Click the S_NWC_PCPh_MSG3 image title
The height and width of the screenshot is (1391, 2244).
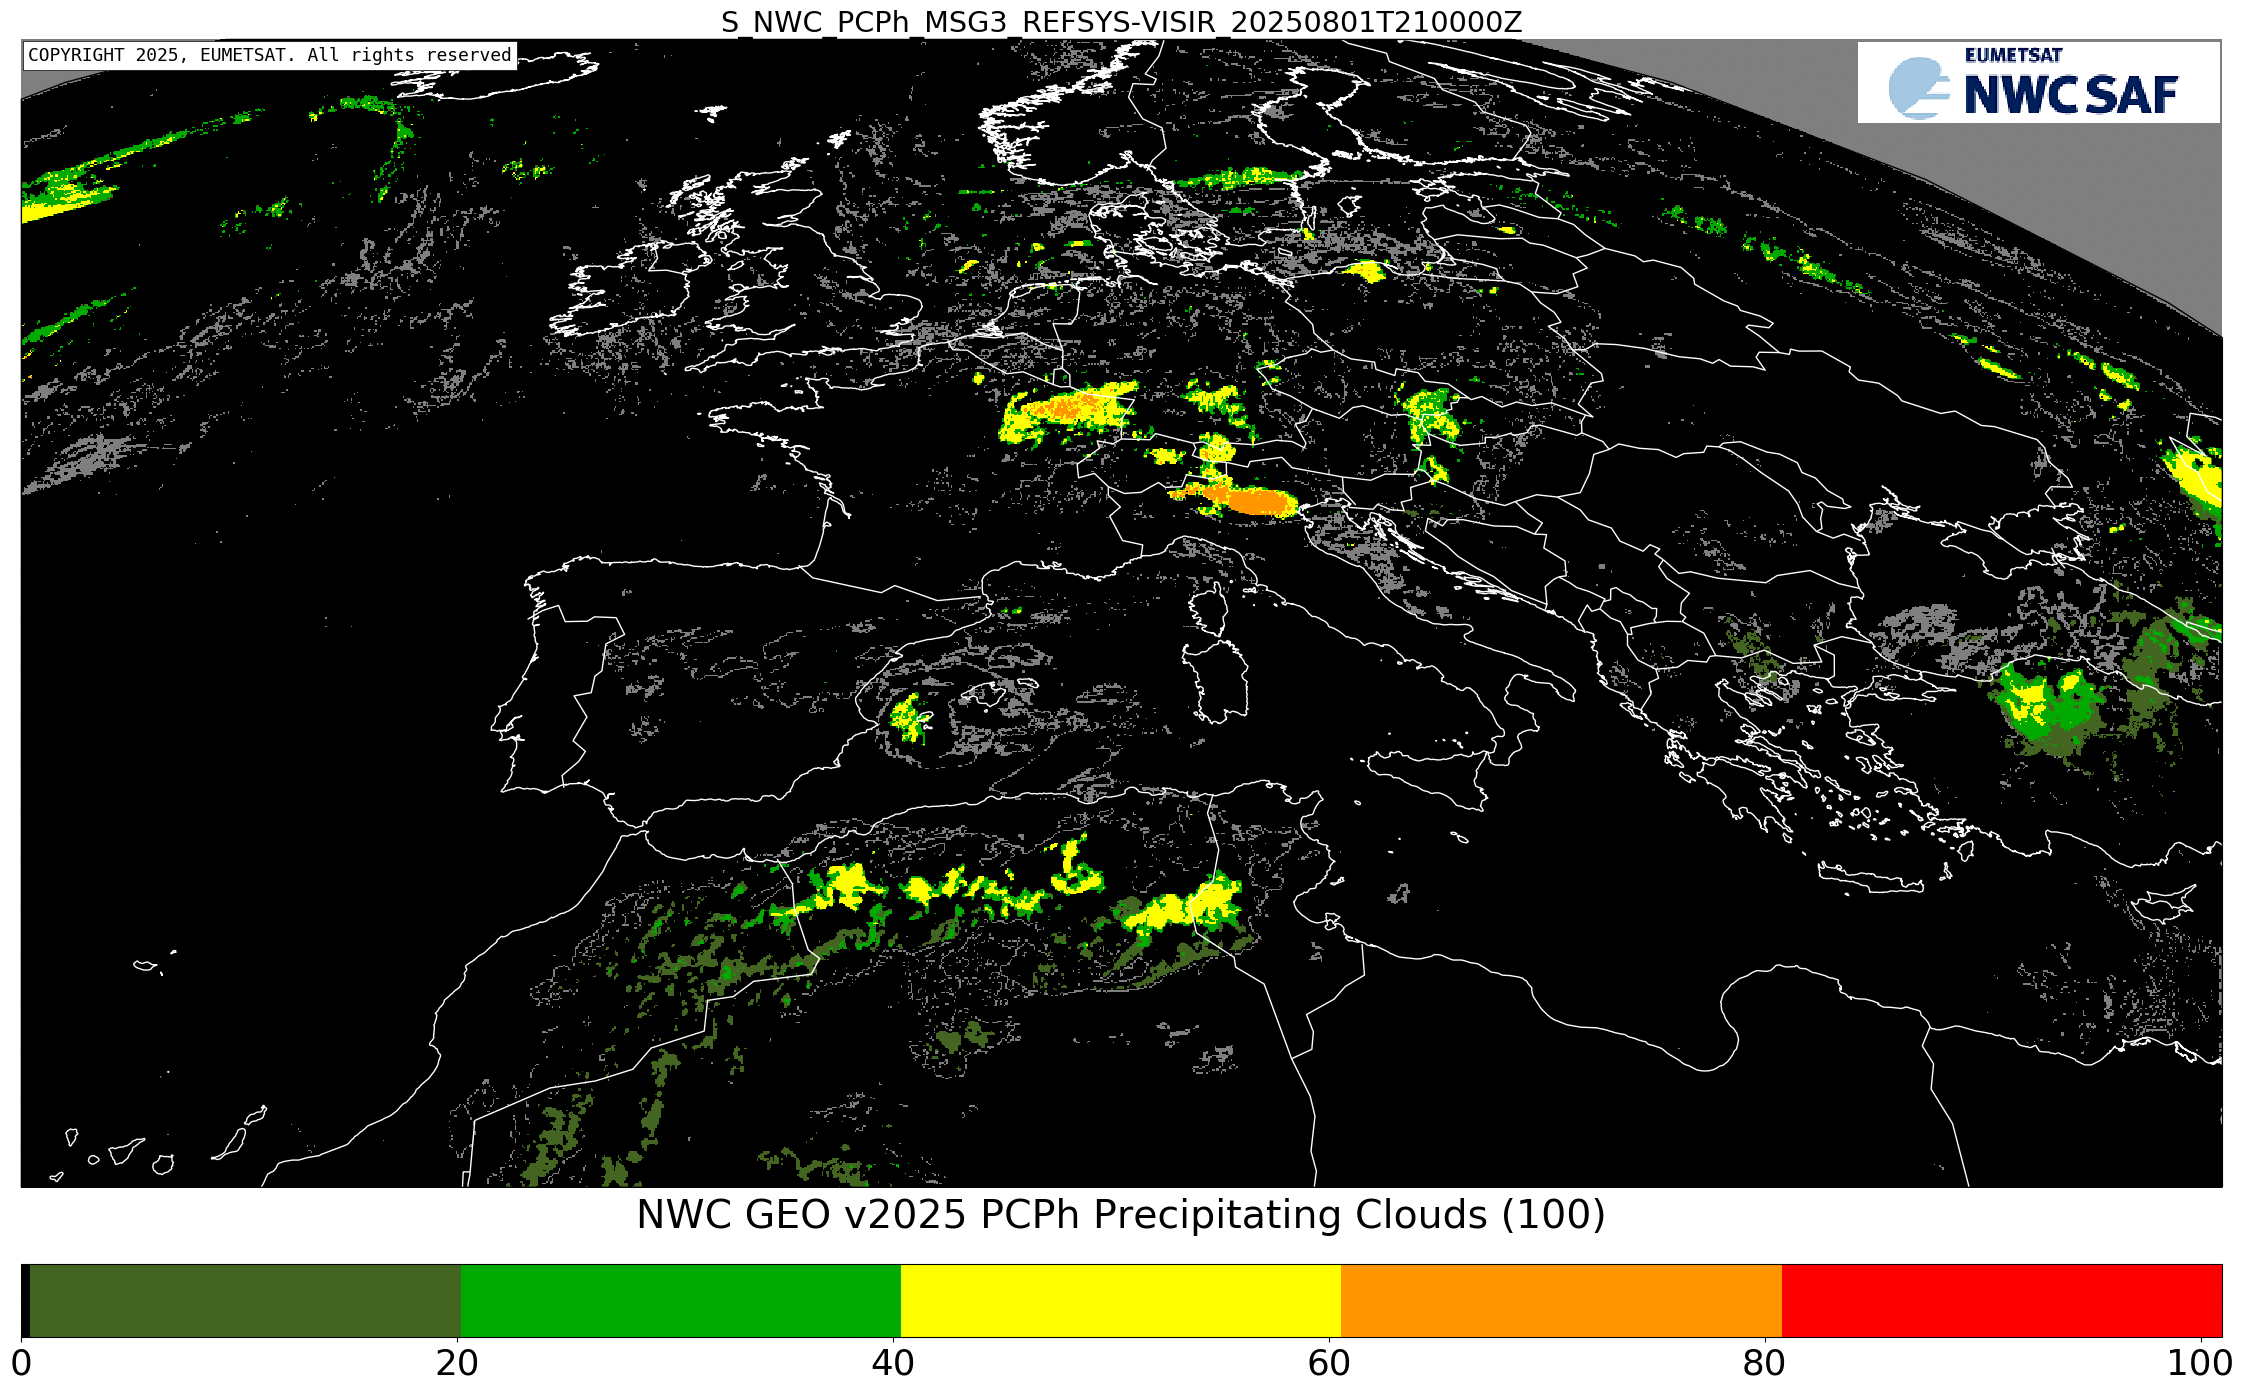coord(1121,21)
